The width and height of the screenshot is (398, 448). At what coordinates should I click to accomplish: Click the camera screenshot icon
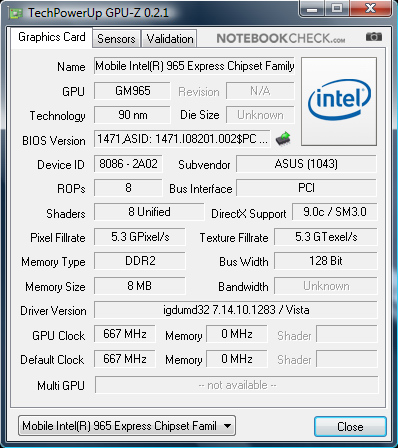point(374,36)
